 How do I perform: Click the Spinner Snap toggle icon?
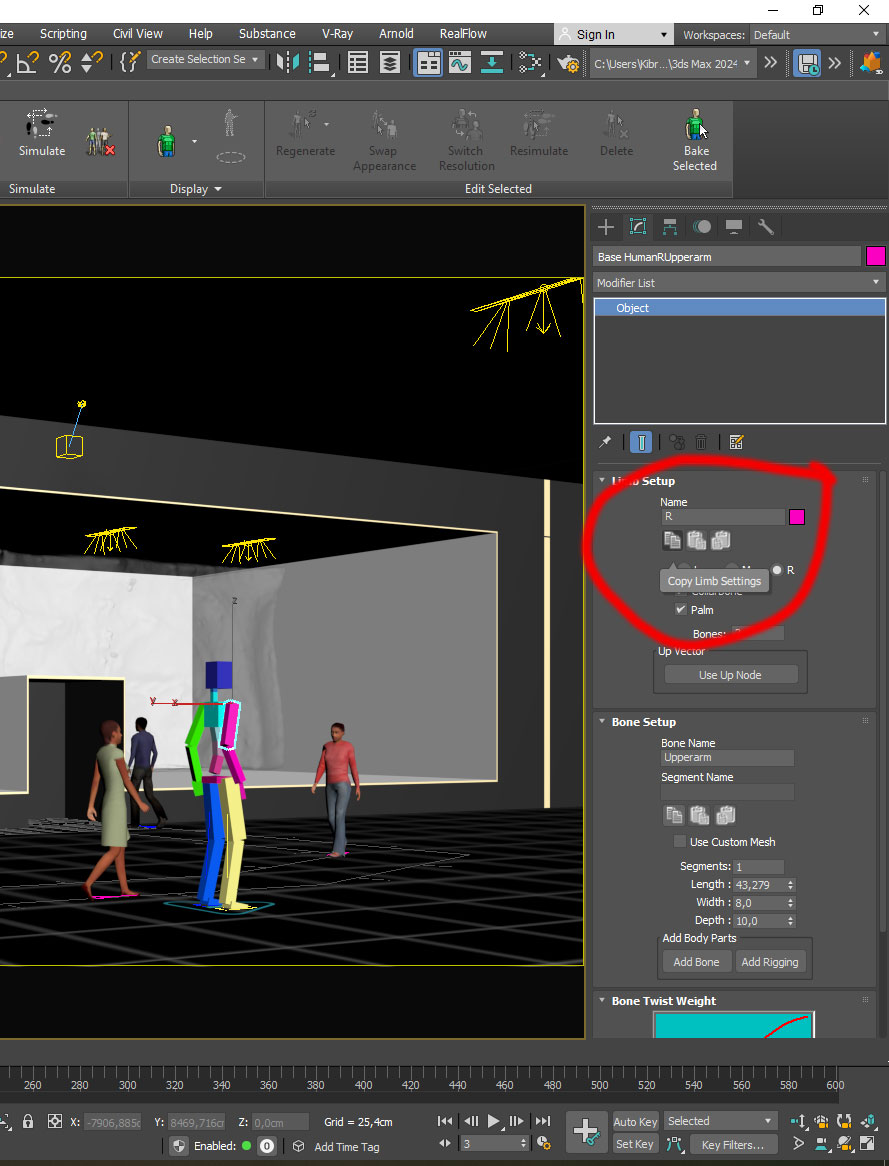click(x=92, y=62)
